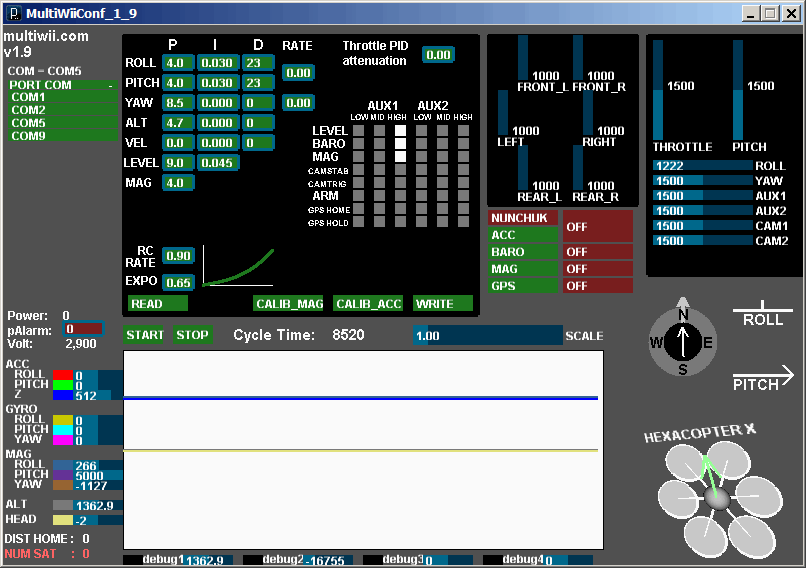Toggle ACC ROLL red graph swatch

63,375
